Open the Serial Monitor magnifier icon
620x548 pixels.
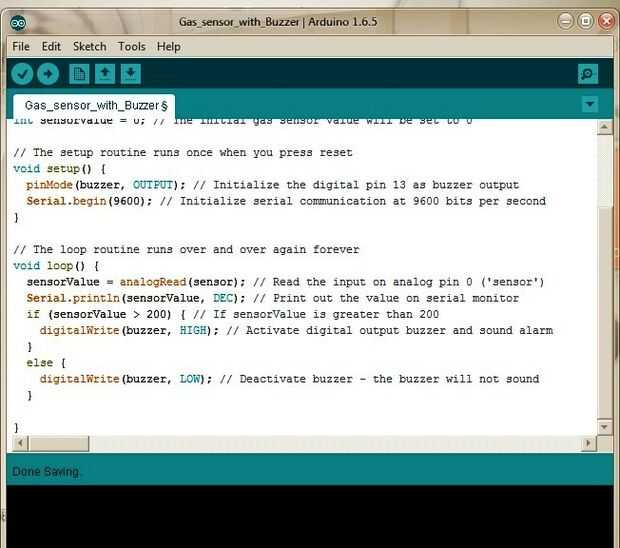(588, 74)
